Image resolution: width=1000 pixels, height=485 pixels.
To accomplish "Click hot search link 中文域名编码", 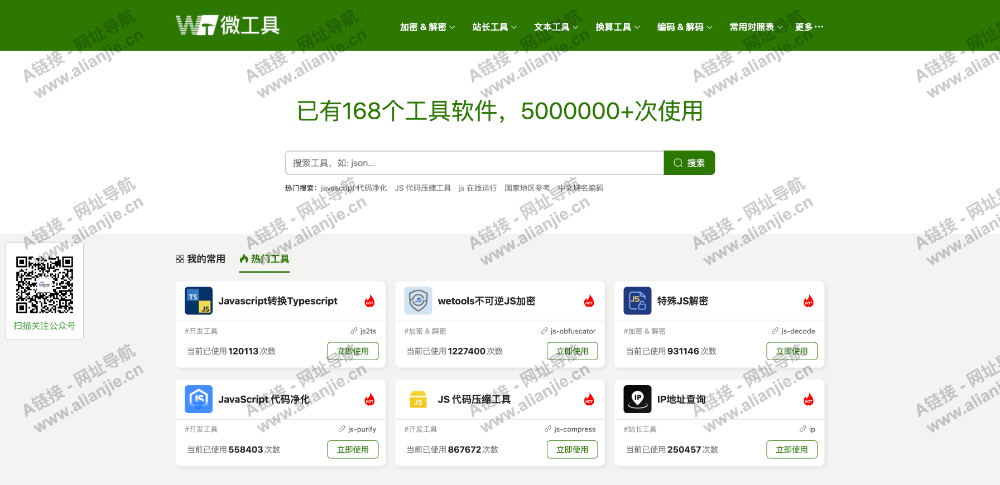I will 580,188.
